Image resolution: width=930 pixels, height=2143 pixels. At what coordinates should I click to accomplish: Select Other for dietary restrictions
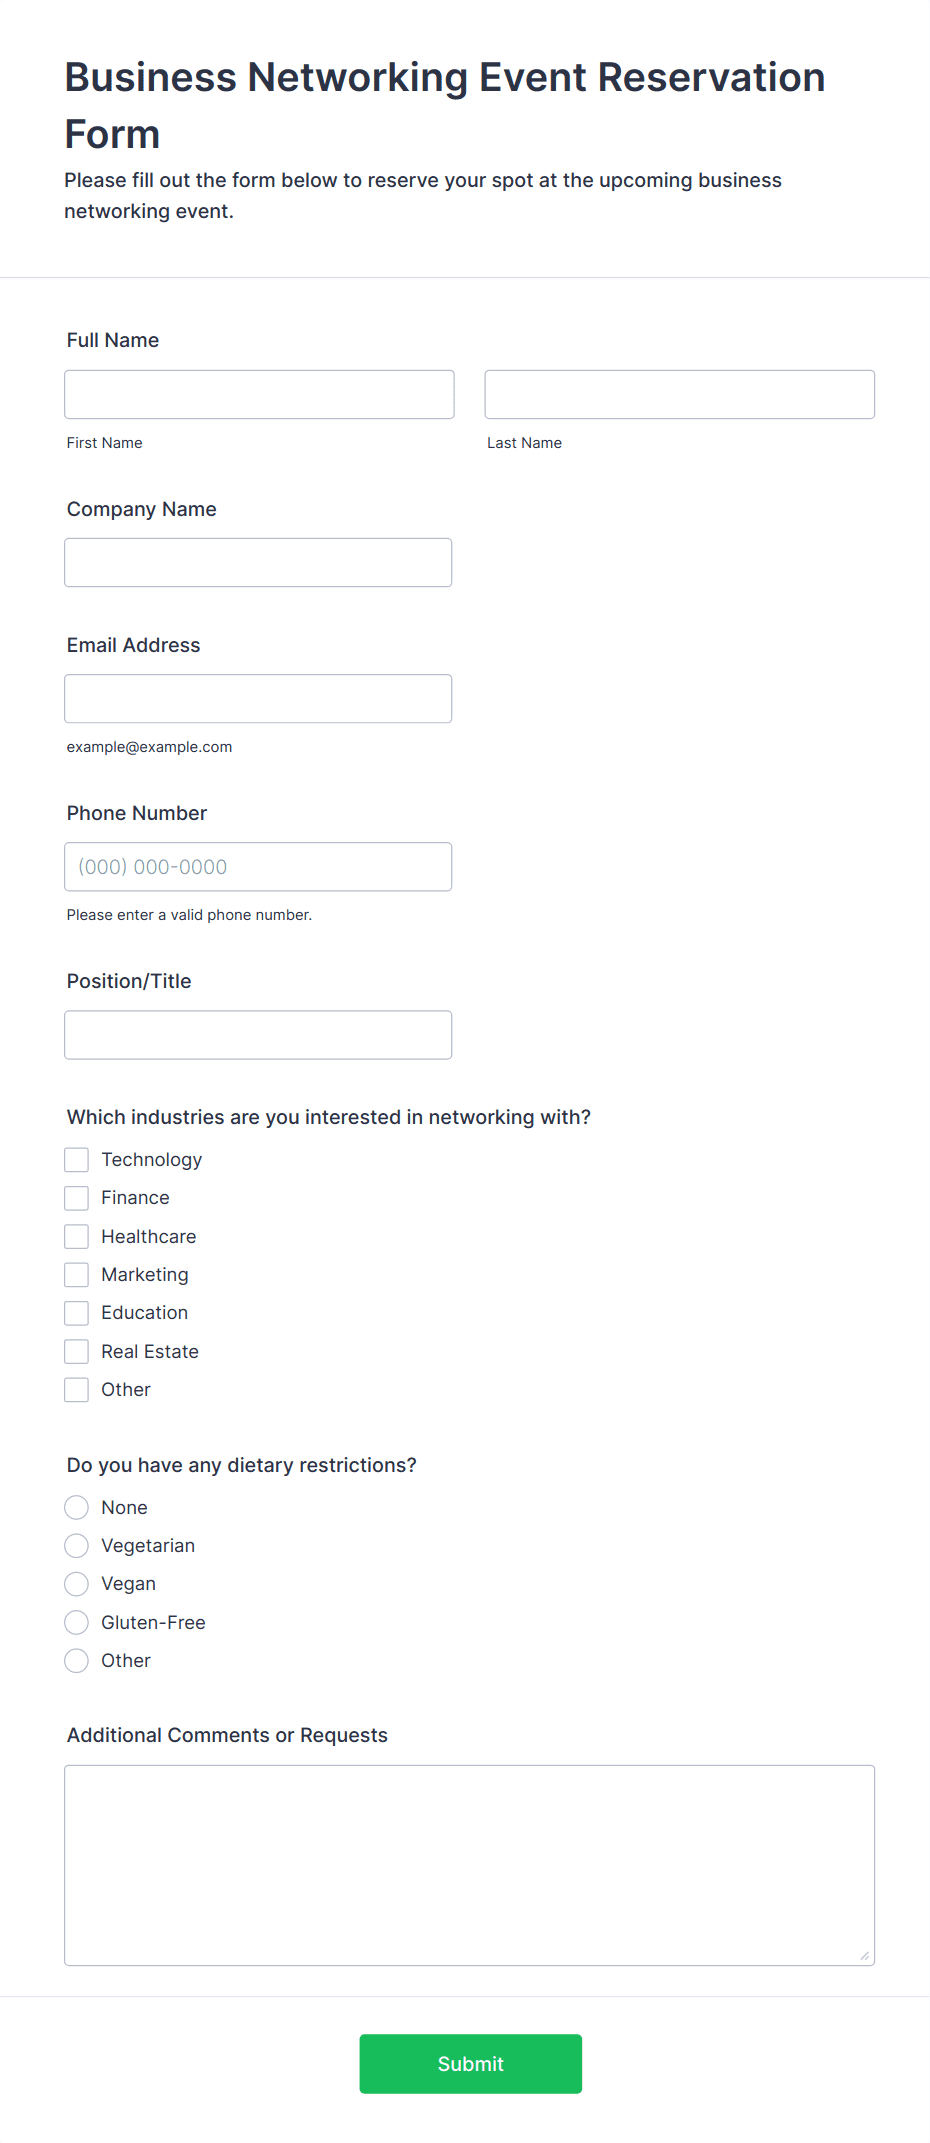[76, 1660]
